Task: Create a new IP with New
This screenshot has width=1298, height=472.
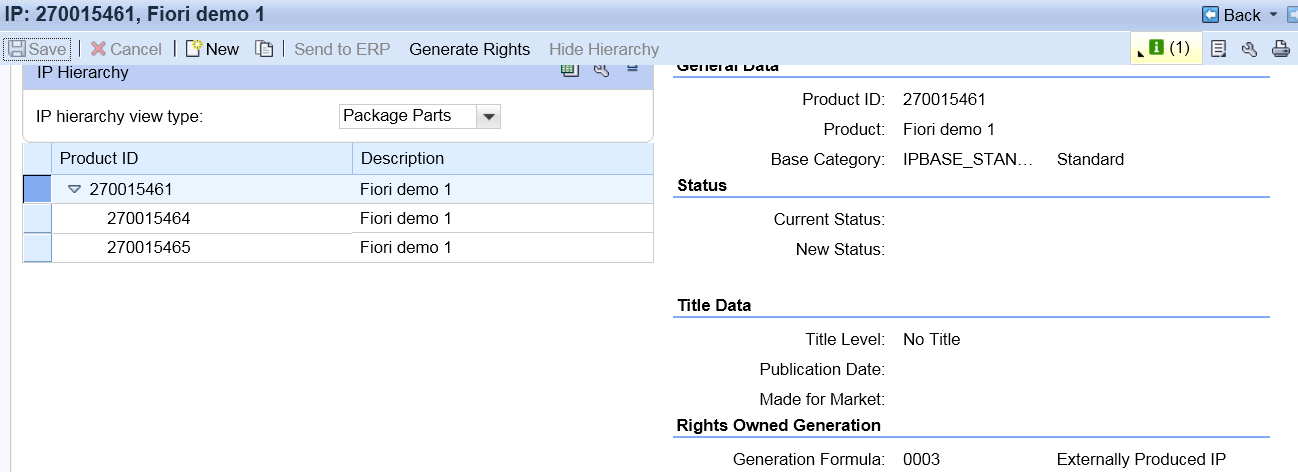Action: click(x=212, y=49)
